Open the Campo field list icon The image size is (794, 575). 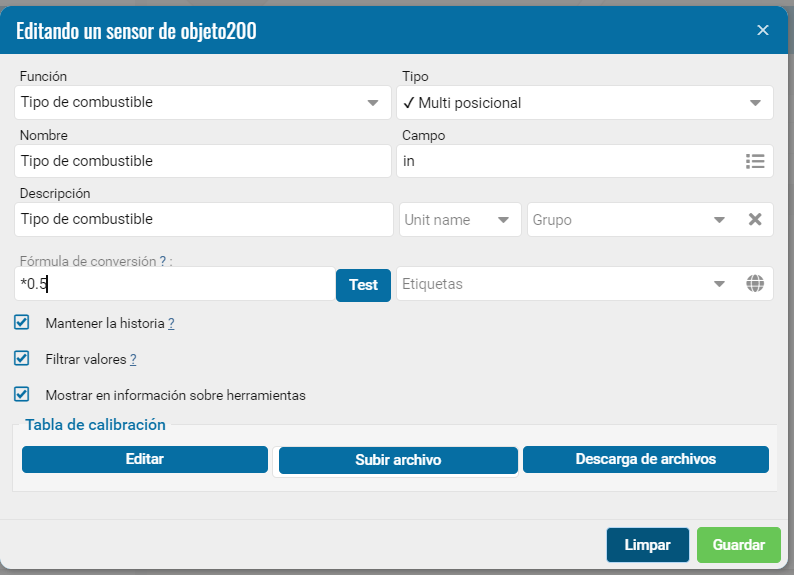click(755, 161)
